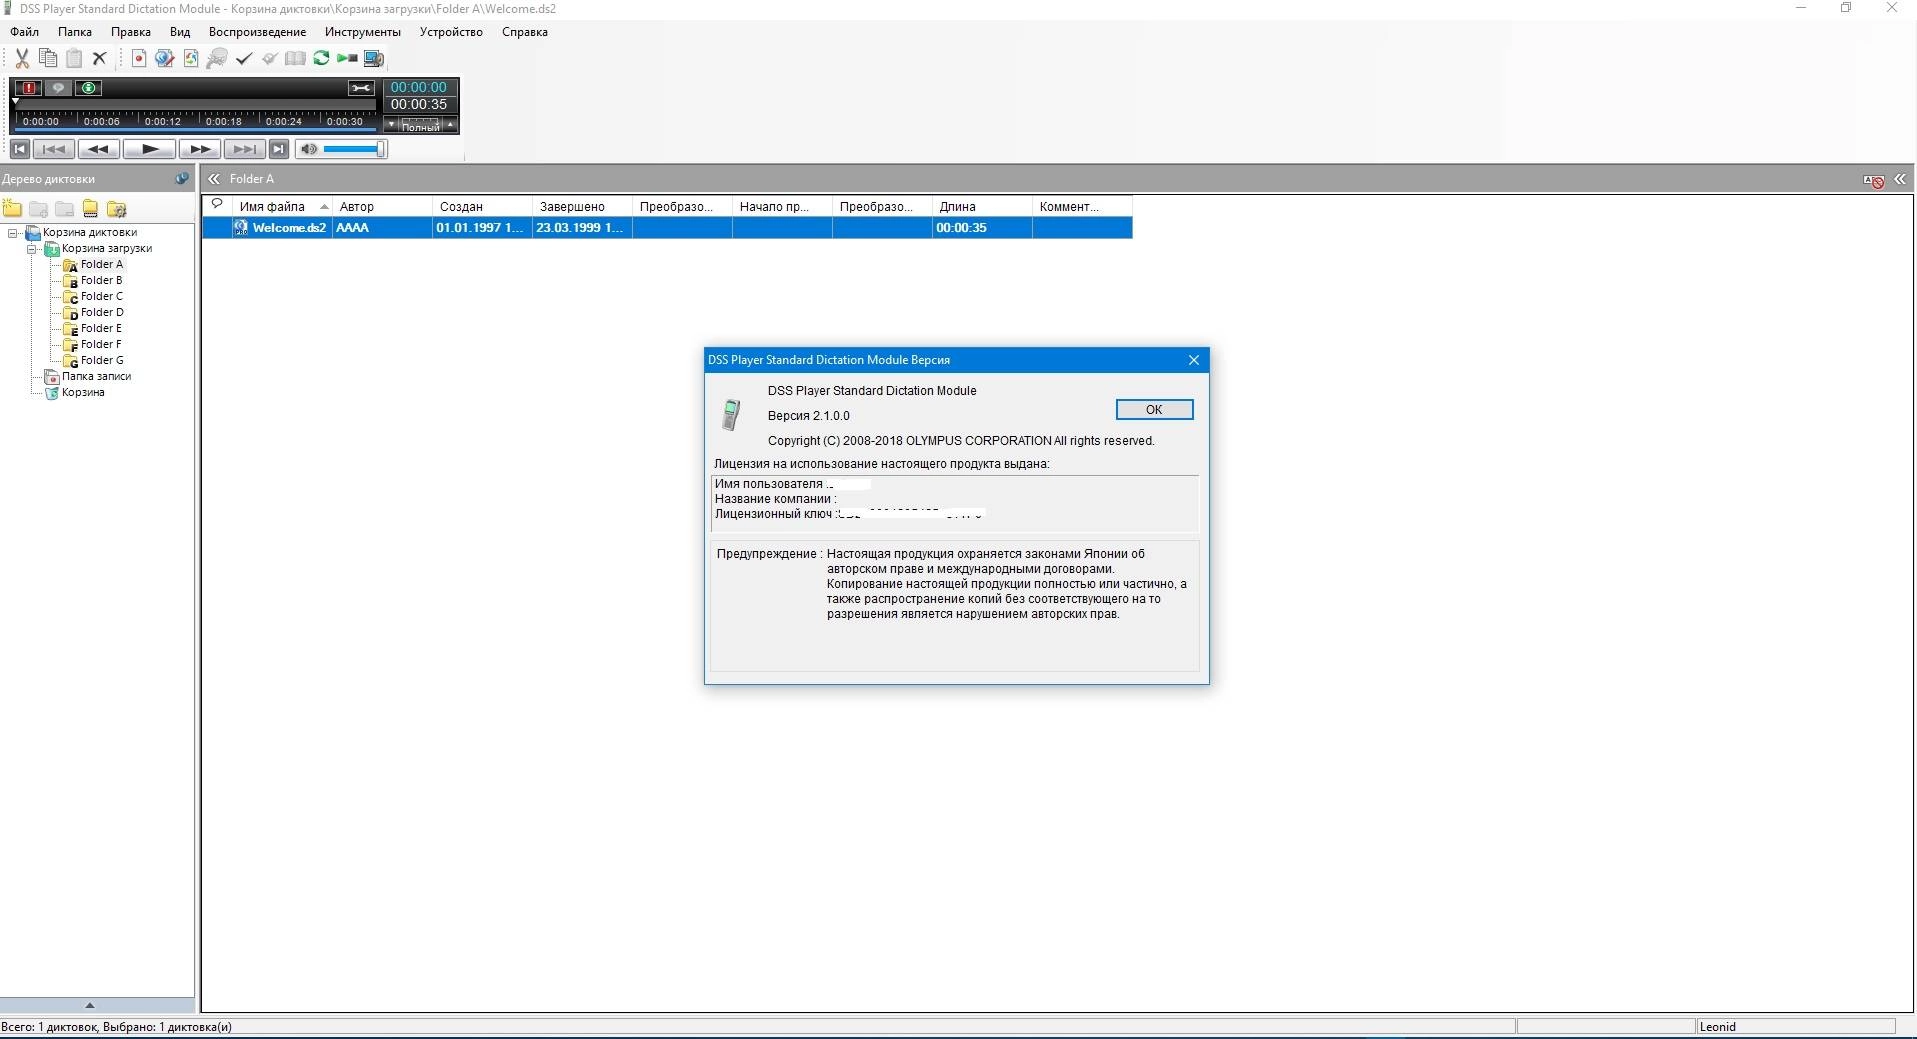Screen dimensions: 1917x1039
Task: Jump to previous index mark
Action: (53, 149)
